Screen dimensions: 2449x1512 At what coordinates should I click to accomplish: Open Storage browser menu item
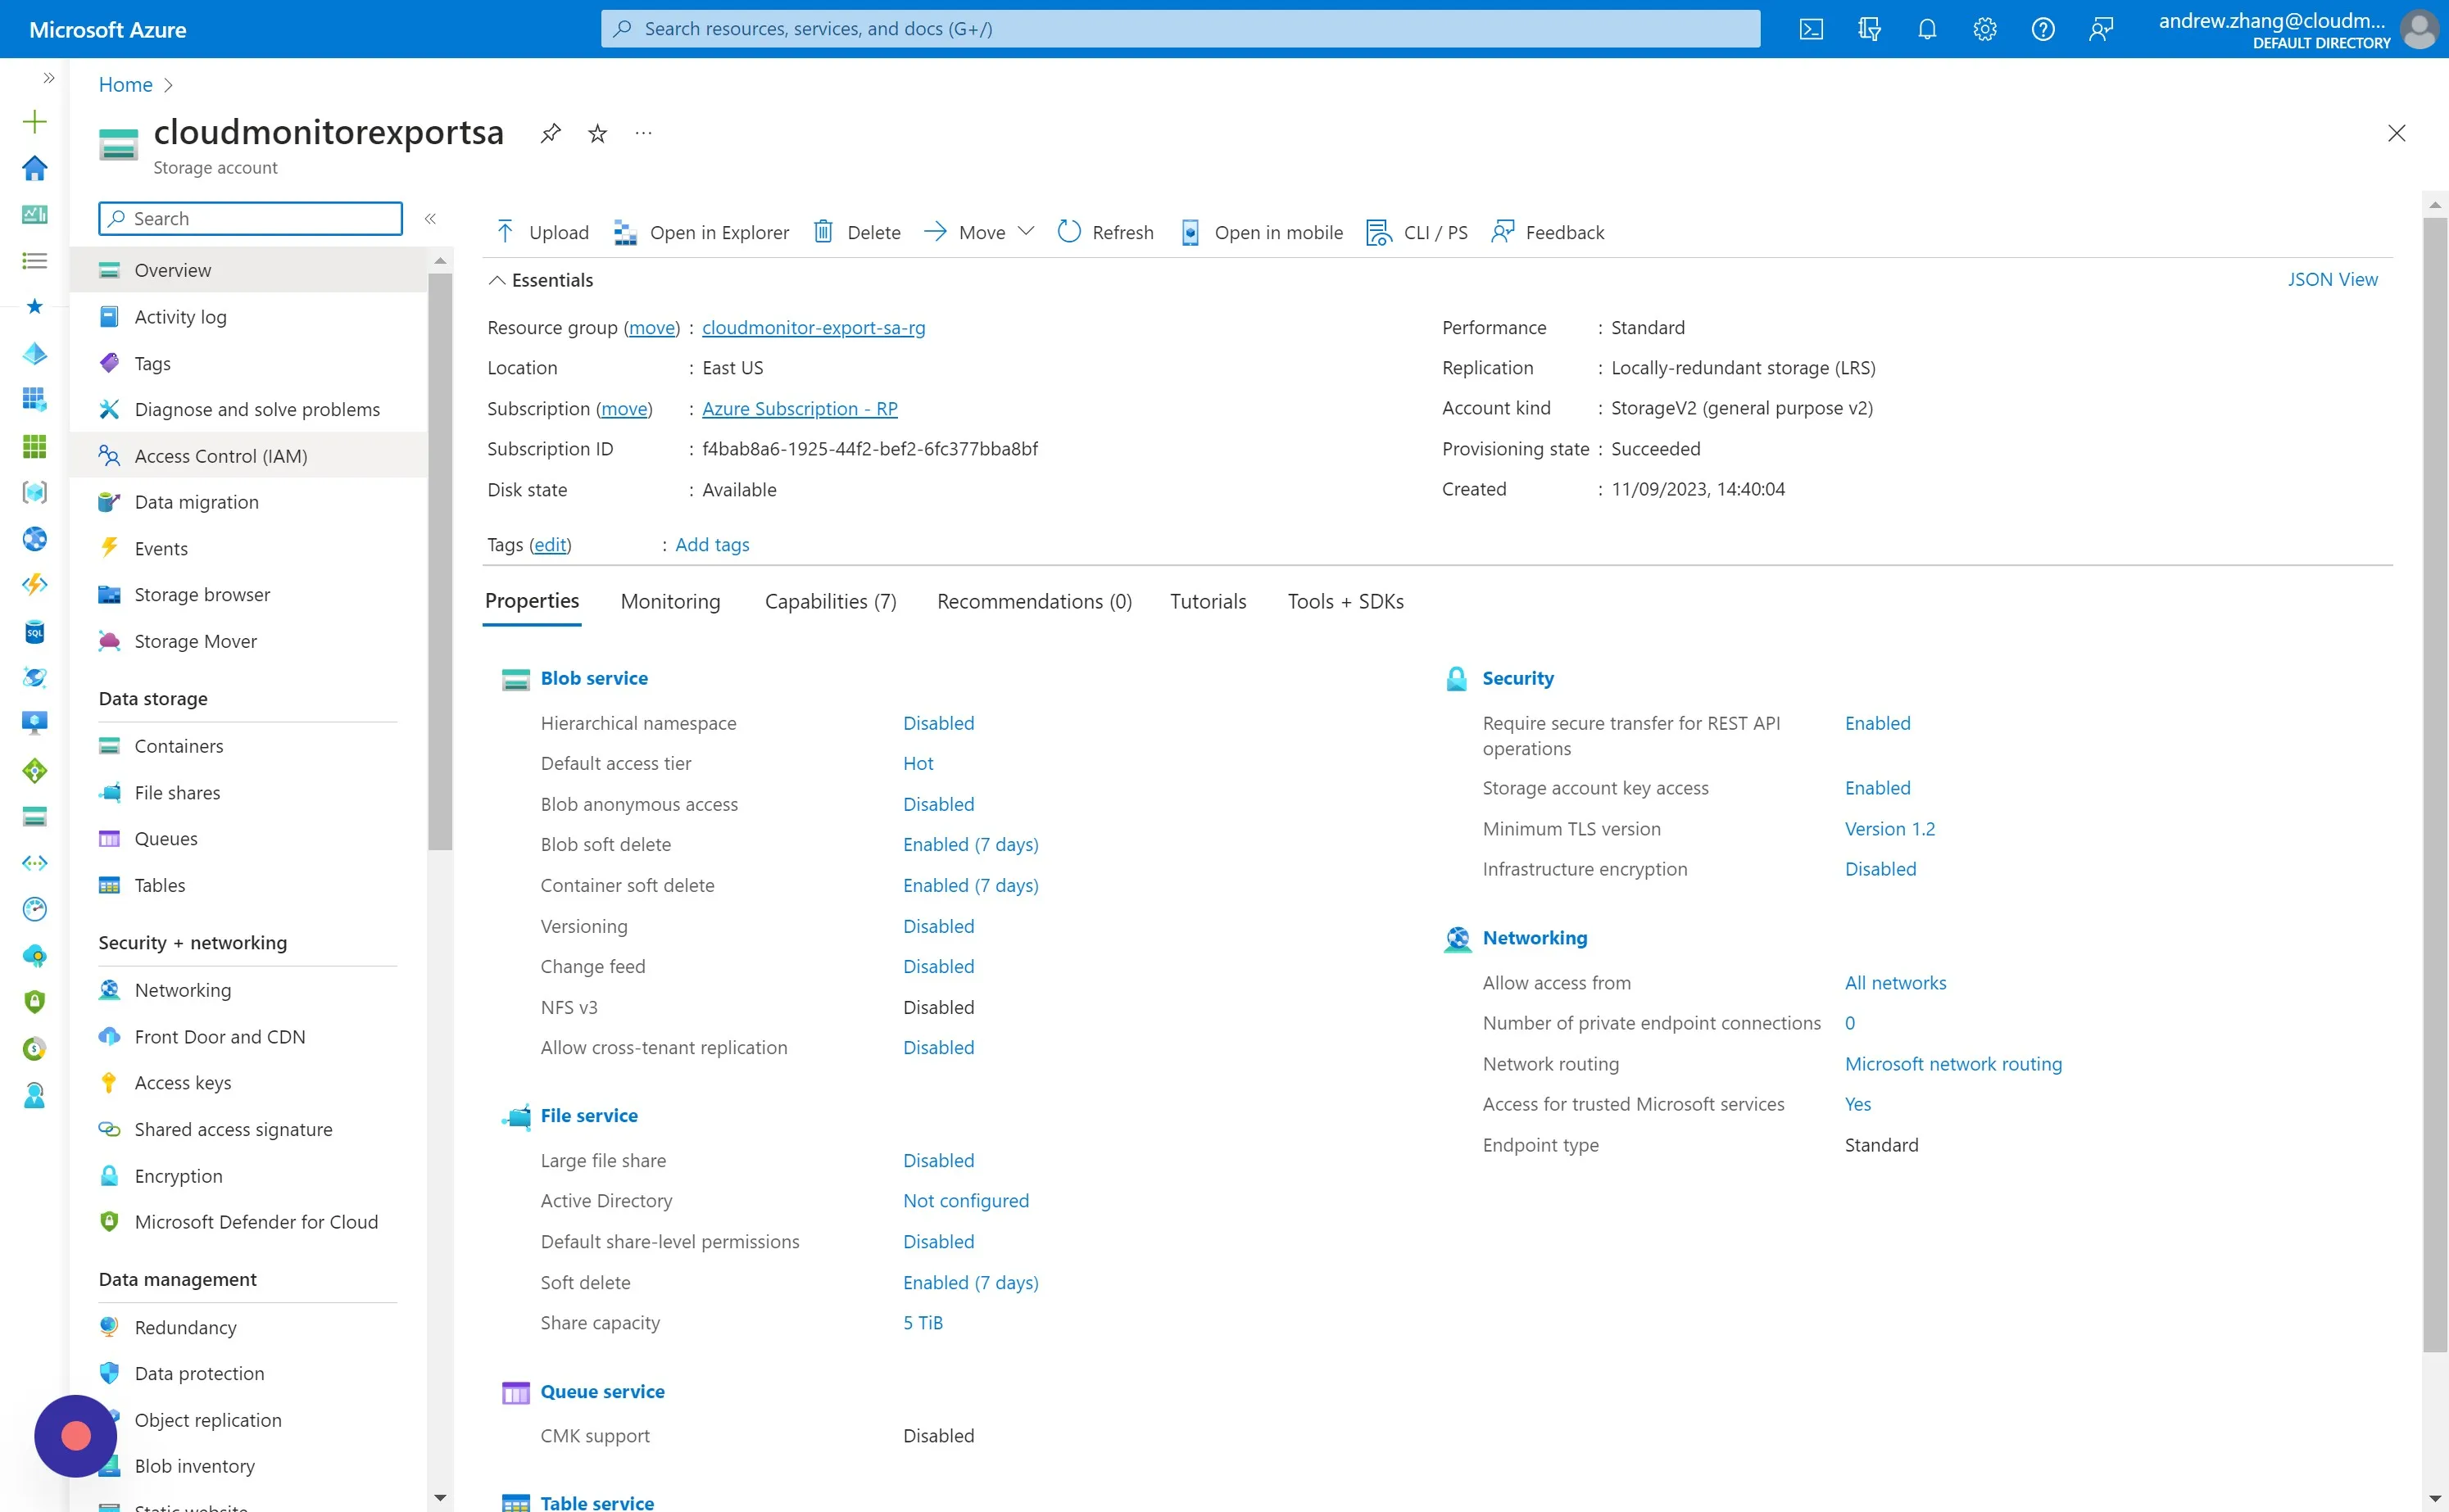tap(250, 595)
